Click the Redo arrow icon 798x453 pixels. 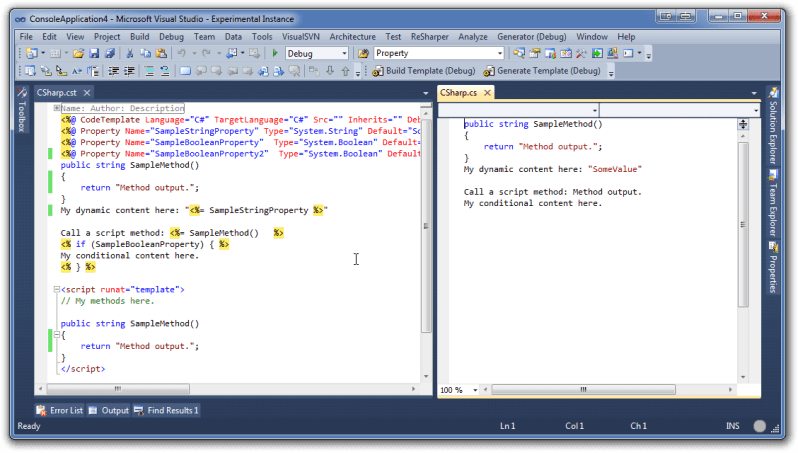pos(206,53)
